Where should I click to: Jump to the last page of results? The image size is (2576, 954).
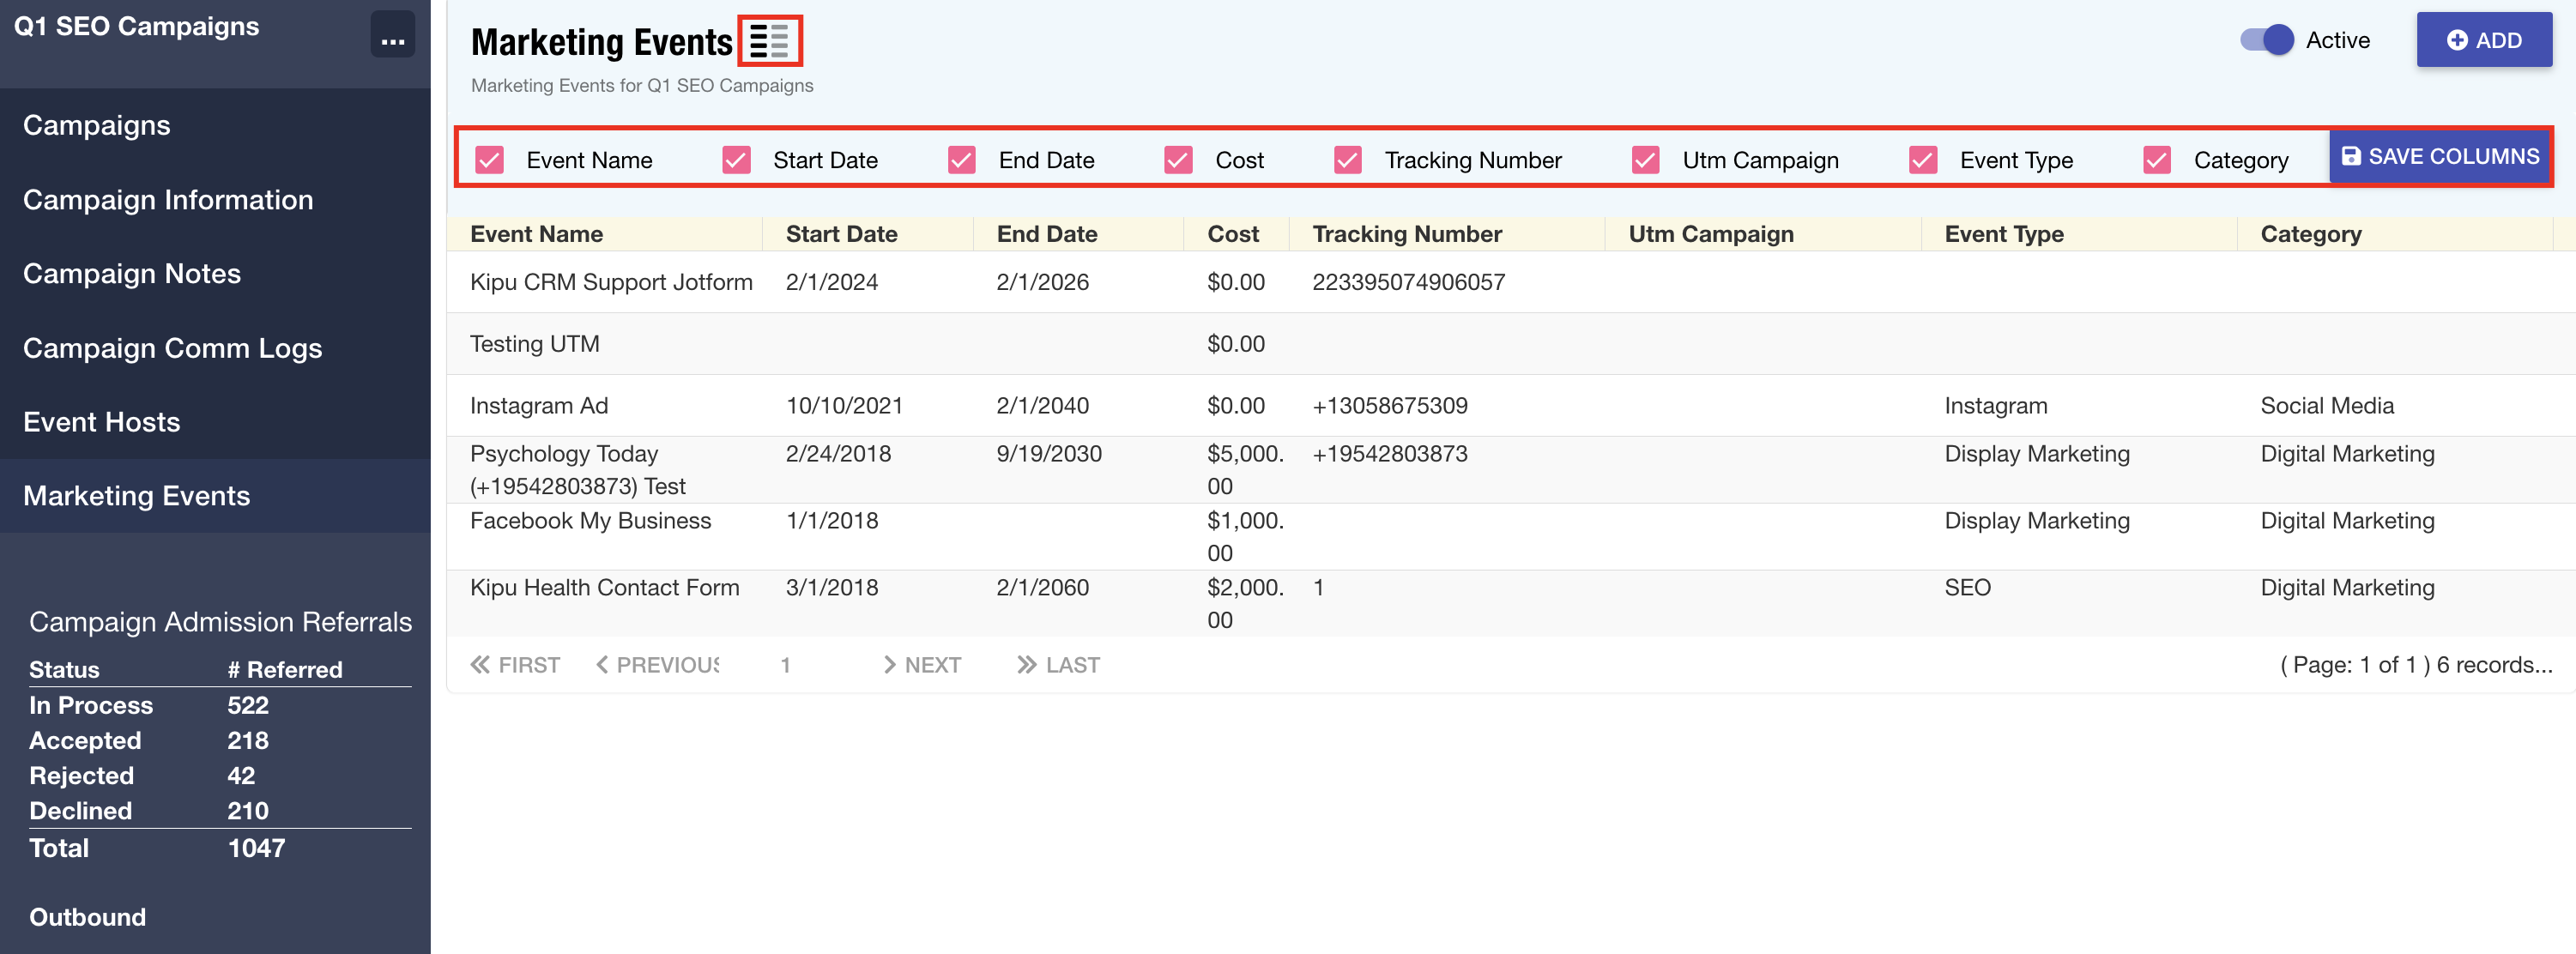[1058, 665]
